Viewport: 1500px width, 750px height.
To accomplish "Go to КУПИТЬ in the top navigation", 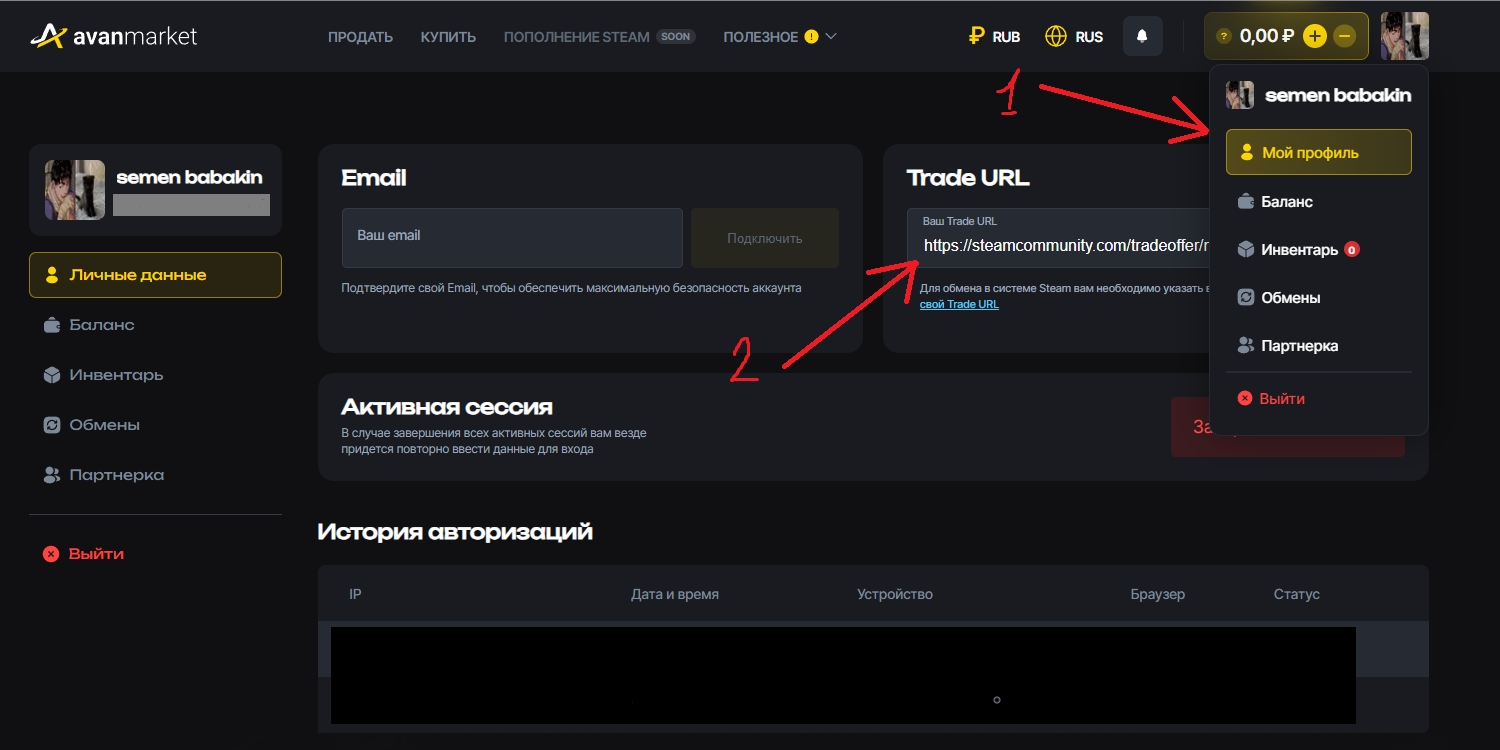I will [448, 37].
